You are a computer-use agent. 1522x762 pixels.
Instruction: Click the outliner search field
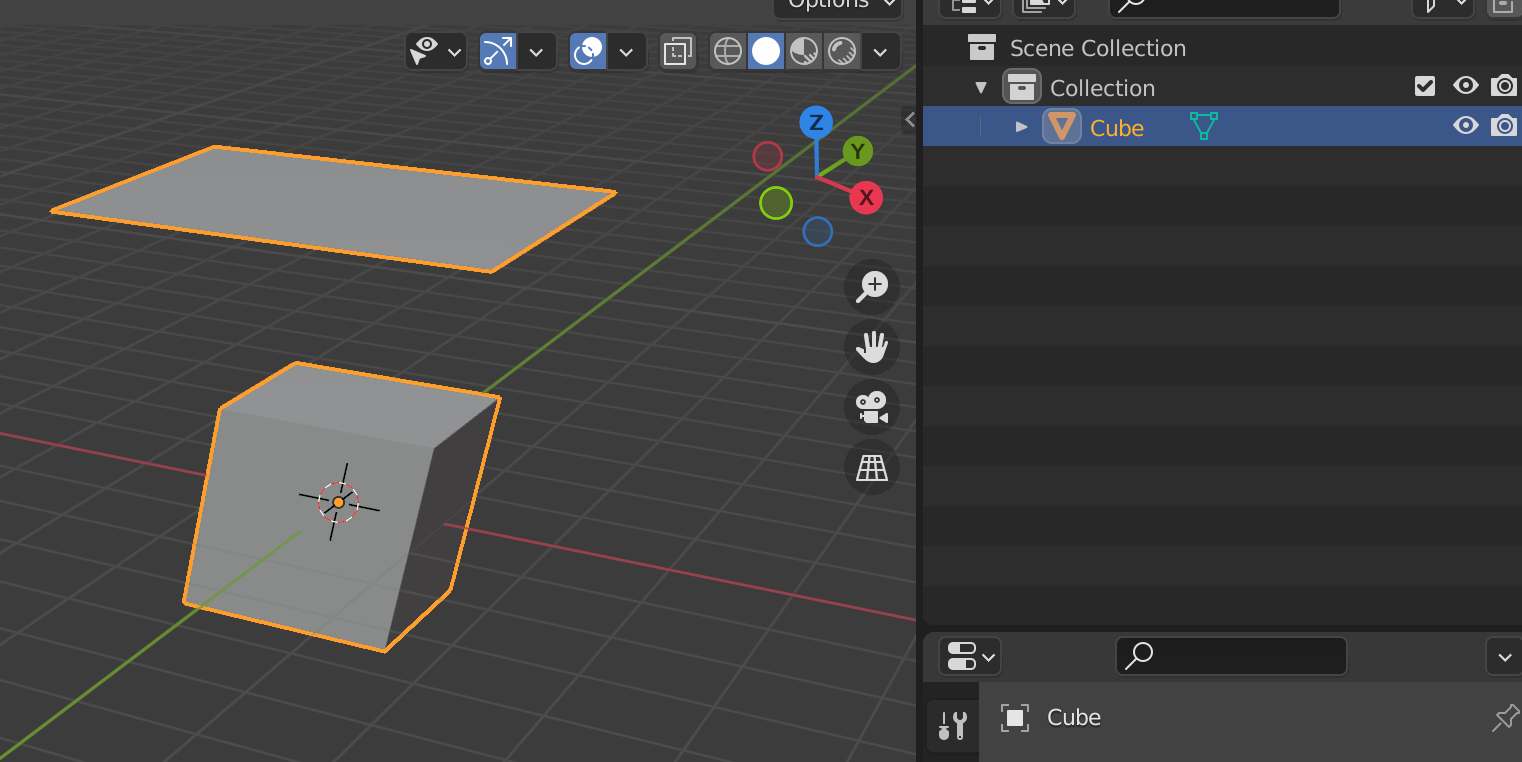[x=1224, y=6]
